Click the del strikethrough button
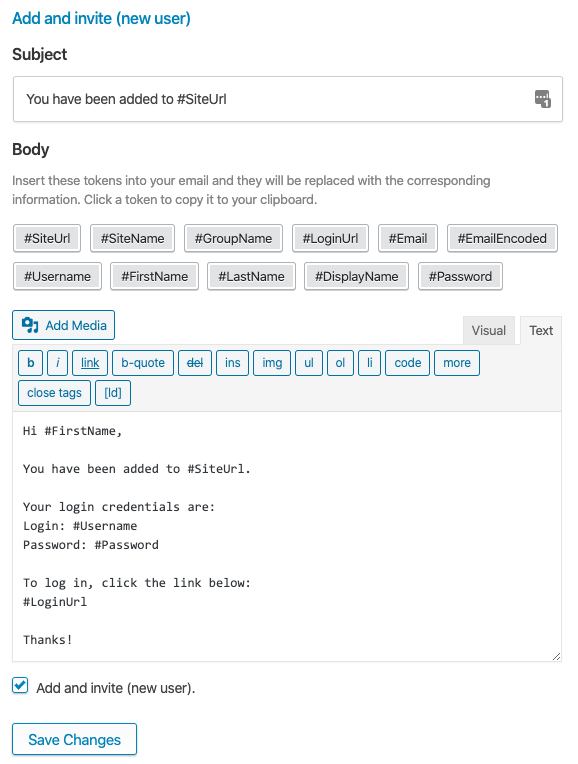The image size is (578, 764). click(x=195, y=363)
